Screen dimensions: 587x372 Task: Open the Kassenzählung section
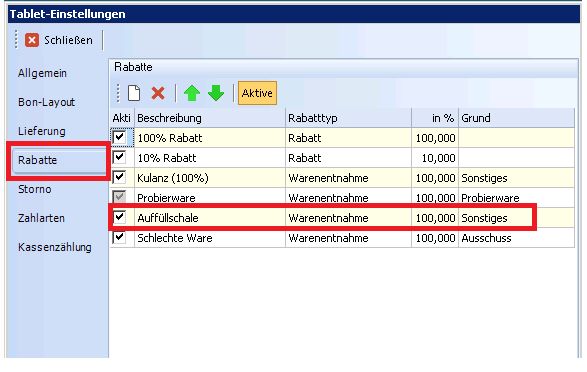click(55, 247)
